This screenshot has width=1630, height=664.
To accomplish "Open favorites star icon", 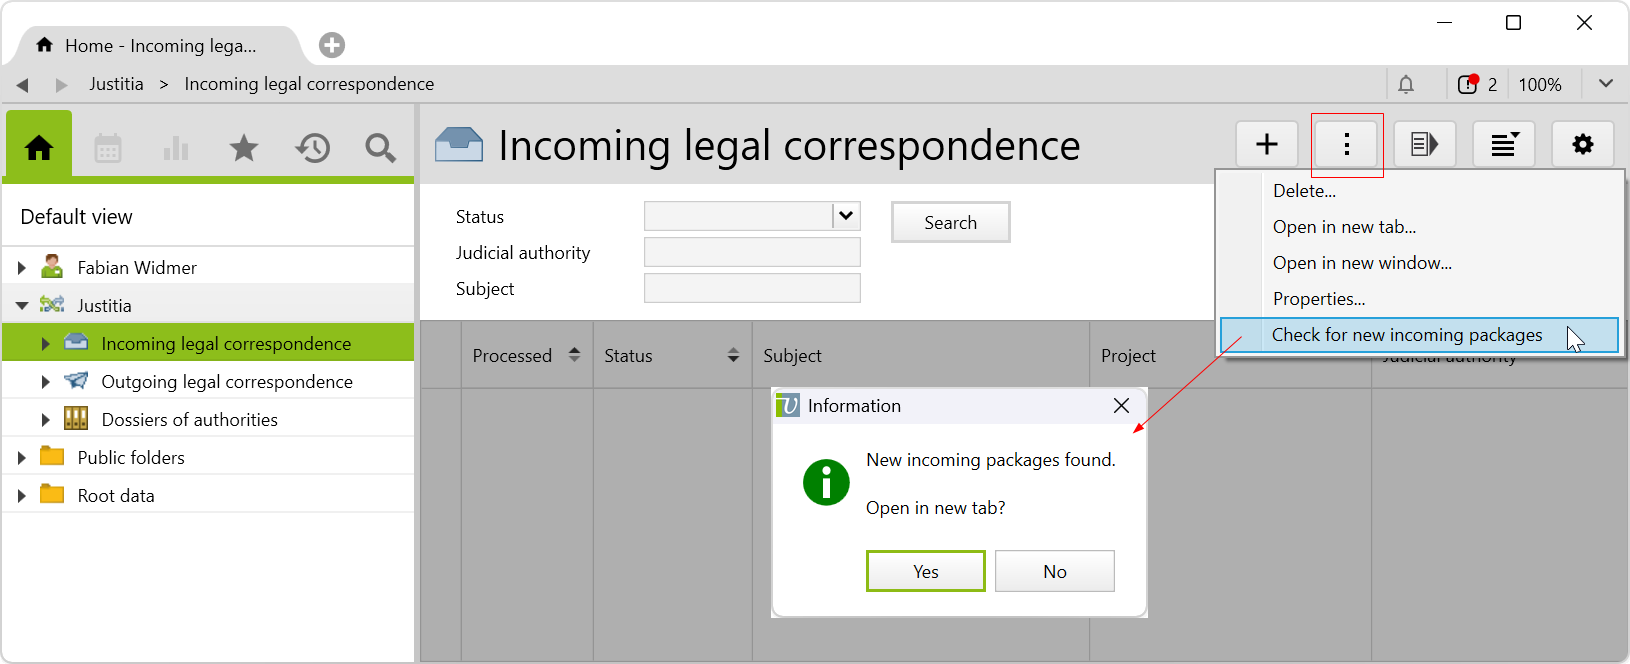I will 244,149.
